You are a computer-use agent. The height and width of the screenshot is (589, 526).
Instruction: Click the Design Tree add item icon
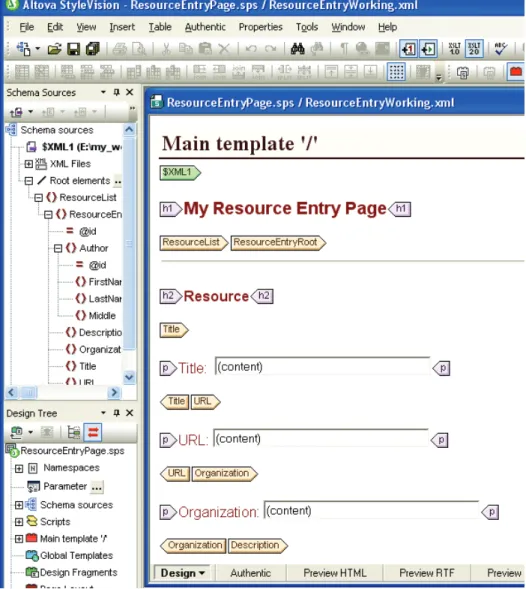point(16,432)
